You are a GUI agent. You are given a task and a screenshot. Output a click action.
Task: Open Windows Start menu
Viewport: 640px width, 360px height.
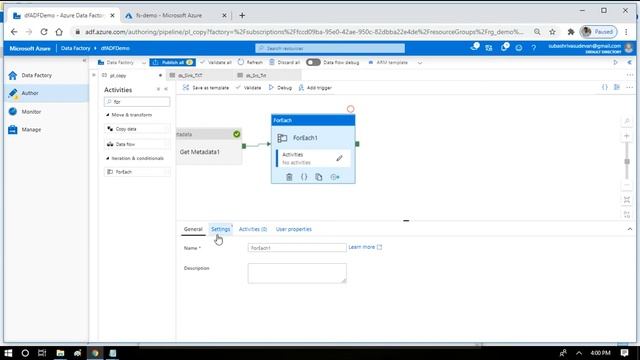[8, 353]
